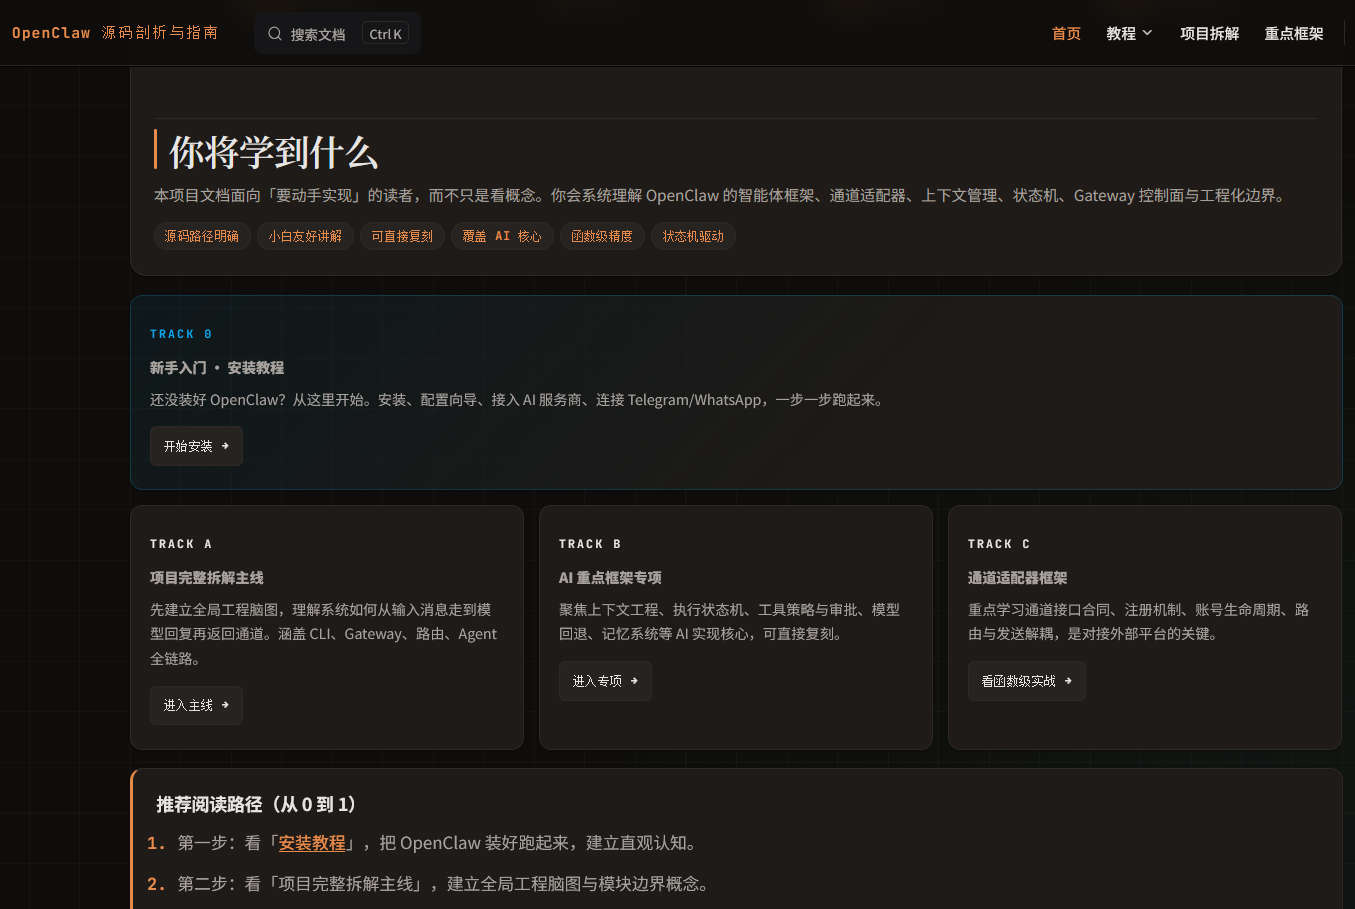Click the arrow icon in 进入专项
This screenshot has height=909, width=1355.
click(634, 681)
